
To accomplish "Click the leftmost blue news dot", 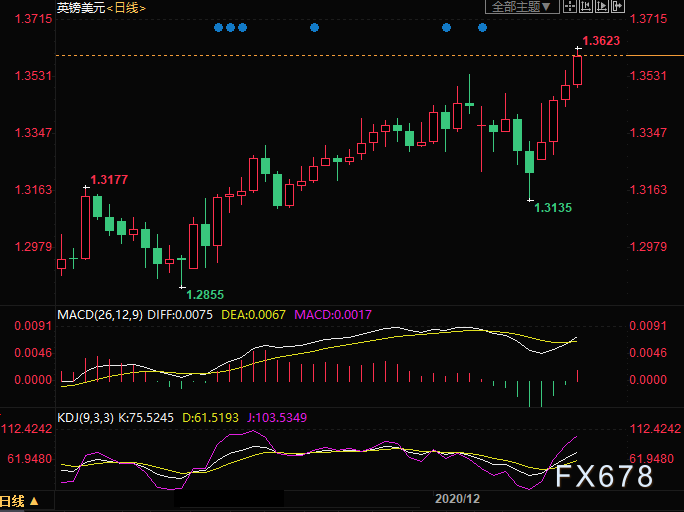I will coord(219,28).
